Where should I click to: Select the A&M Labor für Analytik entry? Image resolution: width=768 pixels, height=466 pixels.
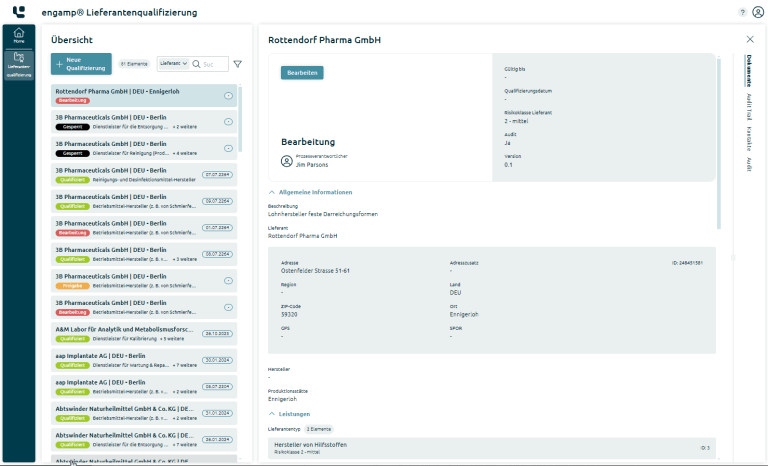(144, 333)
